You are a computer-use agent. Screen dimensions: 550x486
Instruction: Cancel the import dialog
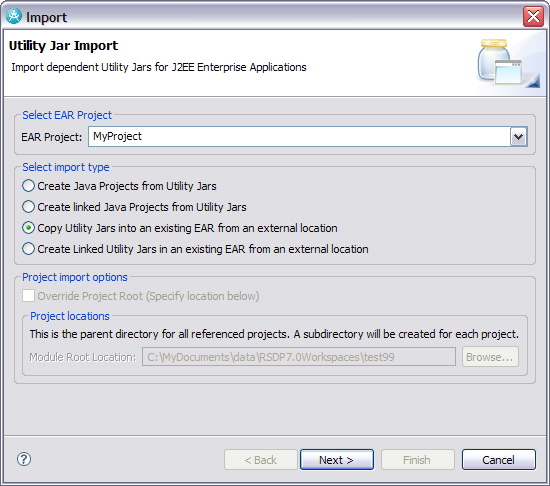pos(498,459)
